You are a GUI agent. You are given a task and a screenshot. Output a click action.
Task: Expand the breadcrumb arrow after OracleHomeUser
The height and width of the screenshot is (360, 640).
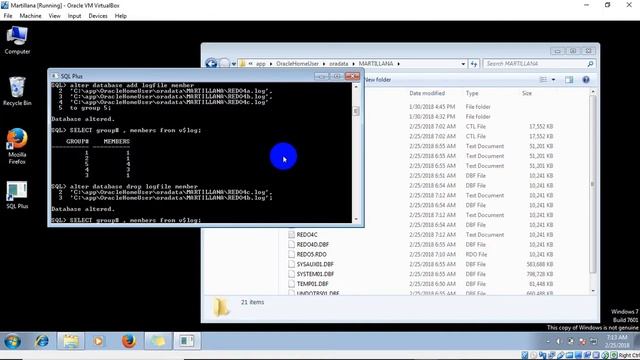[x=324, y=64]
